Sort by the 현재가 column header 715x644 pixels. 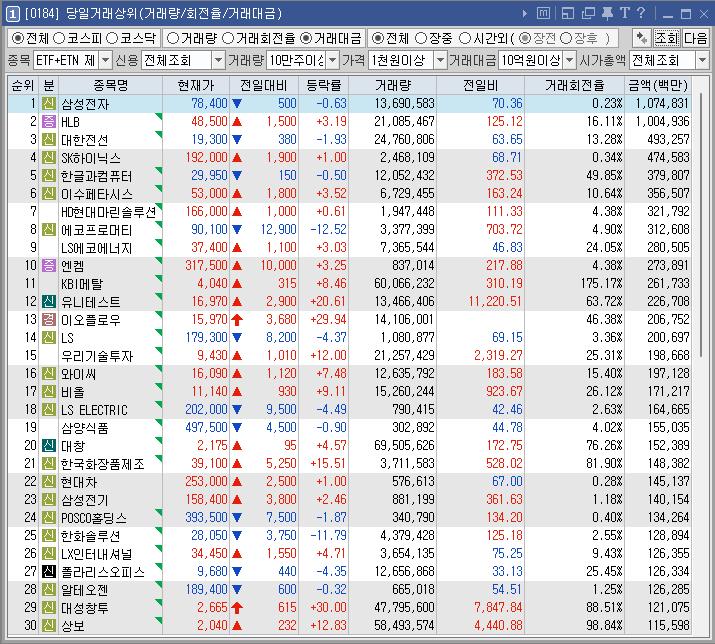pyautogui.click(x=196, y=85)
